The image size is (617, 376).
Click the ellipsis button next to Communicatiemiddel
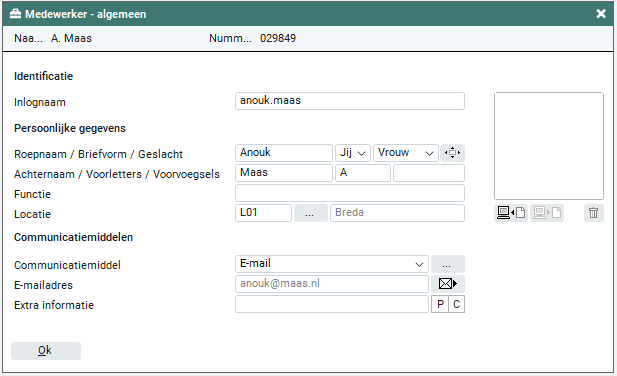(x=448, y=264)
